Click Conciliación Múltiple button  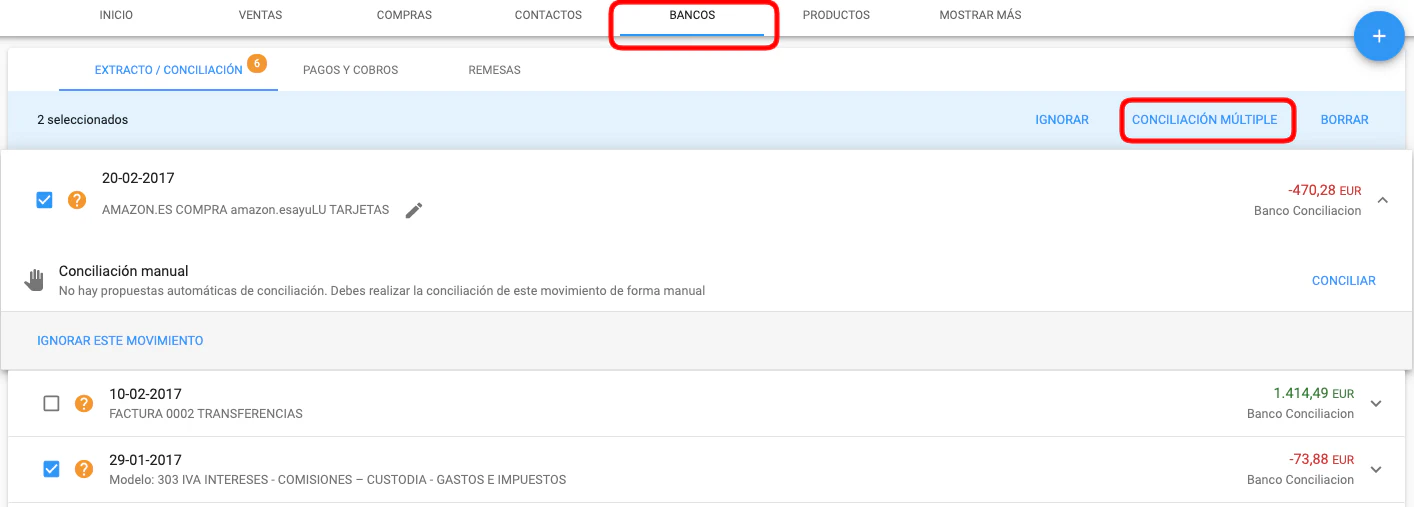pyautogui.click(x=1204, y=120)
